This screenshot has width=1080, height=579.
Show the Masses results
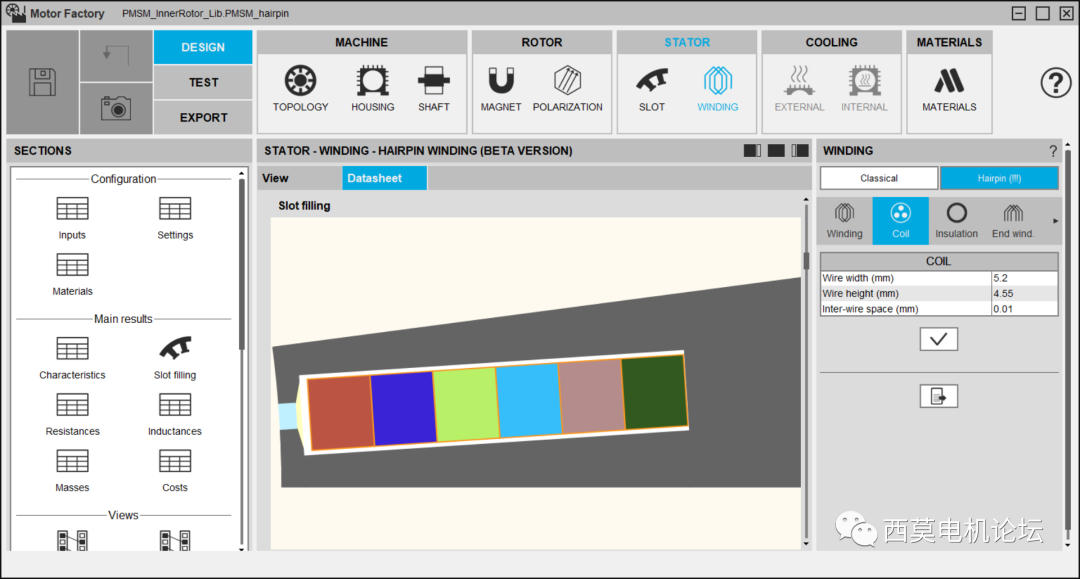72,471
